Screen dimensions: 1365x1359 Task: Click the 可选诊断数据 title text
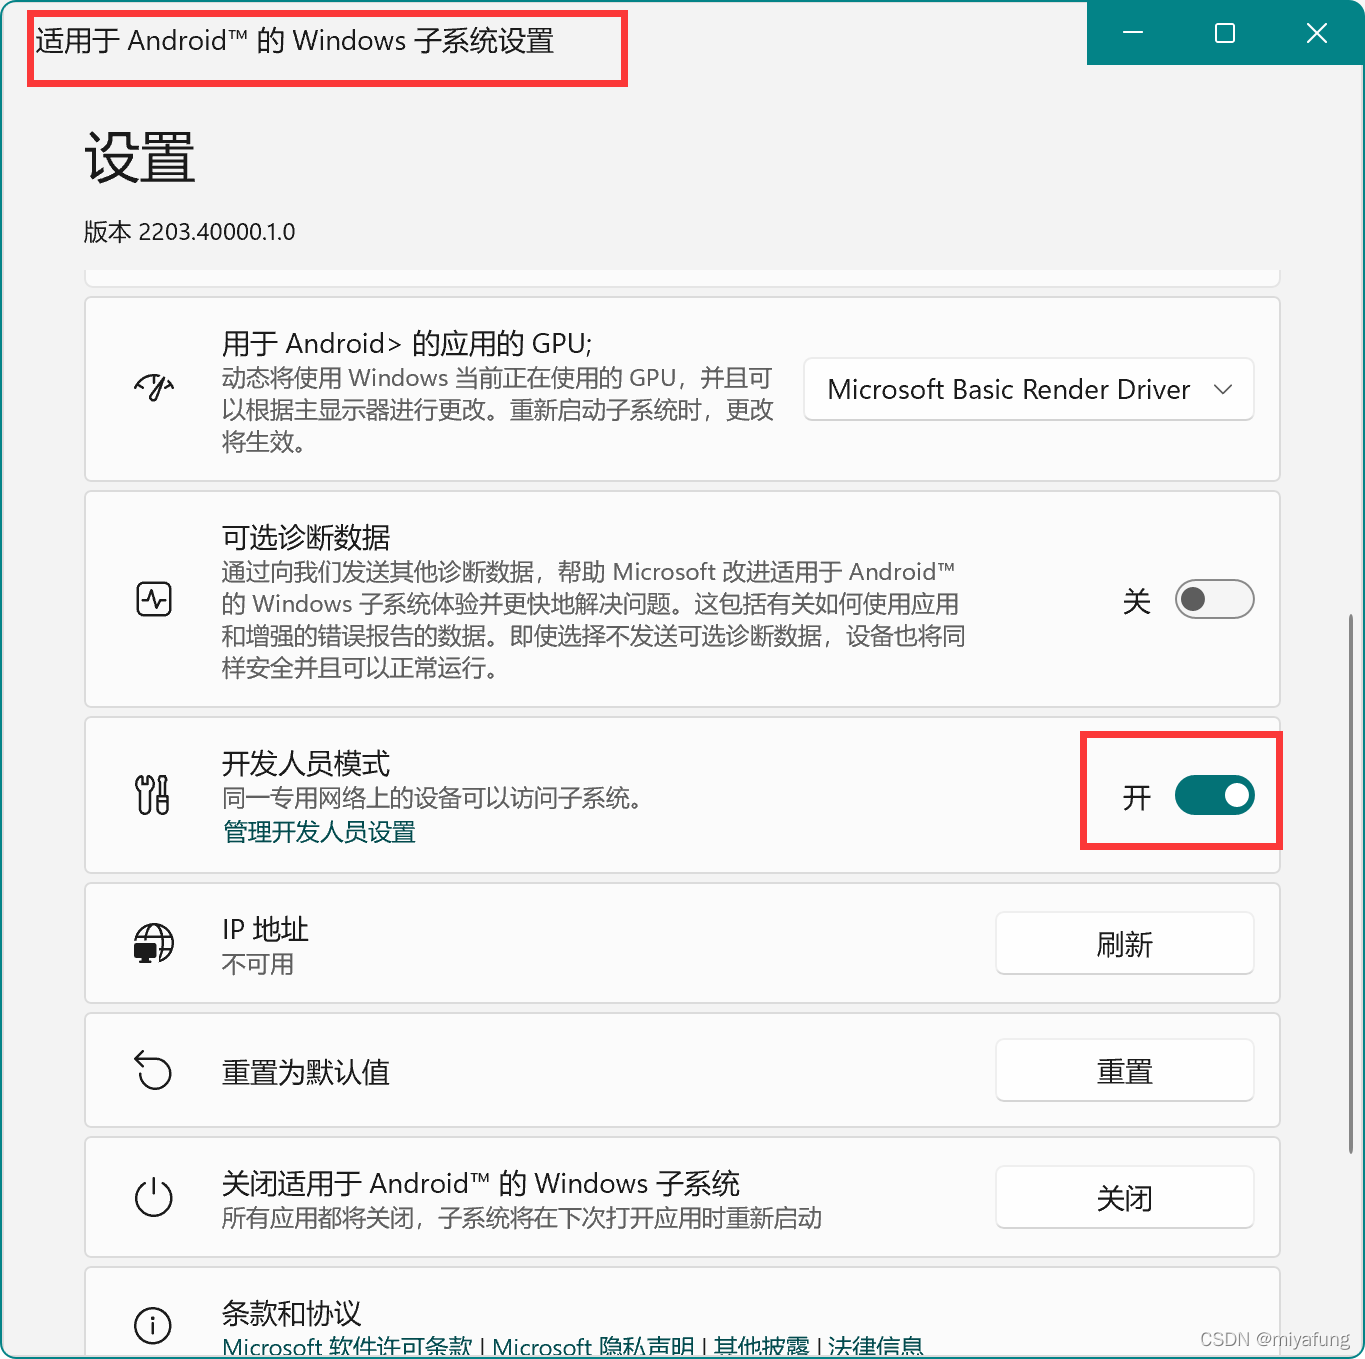306,538
